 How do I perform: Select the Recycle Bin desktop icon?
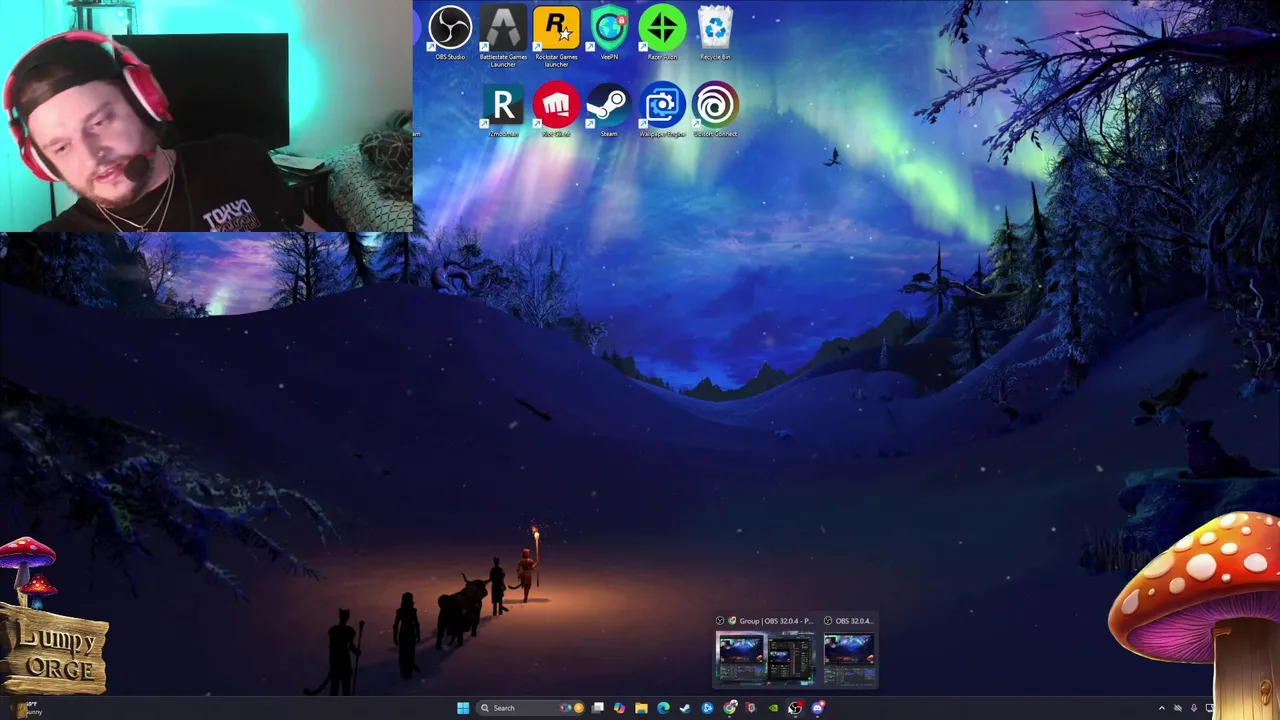pyautogui.click(x=715, y=33)
